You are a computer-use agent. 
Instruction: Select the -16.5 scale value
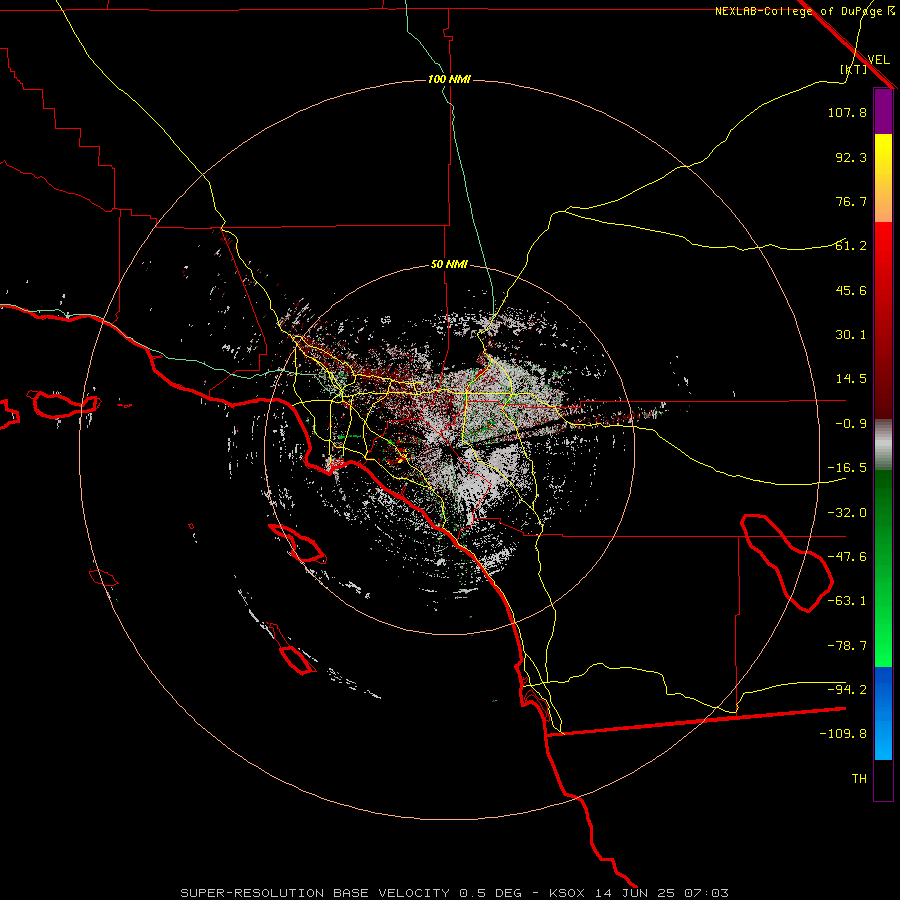coord(847,468)
